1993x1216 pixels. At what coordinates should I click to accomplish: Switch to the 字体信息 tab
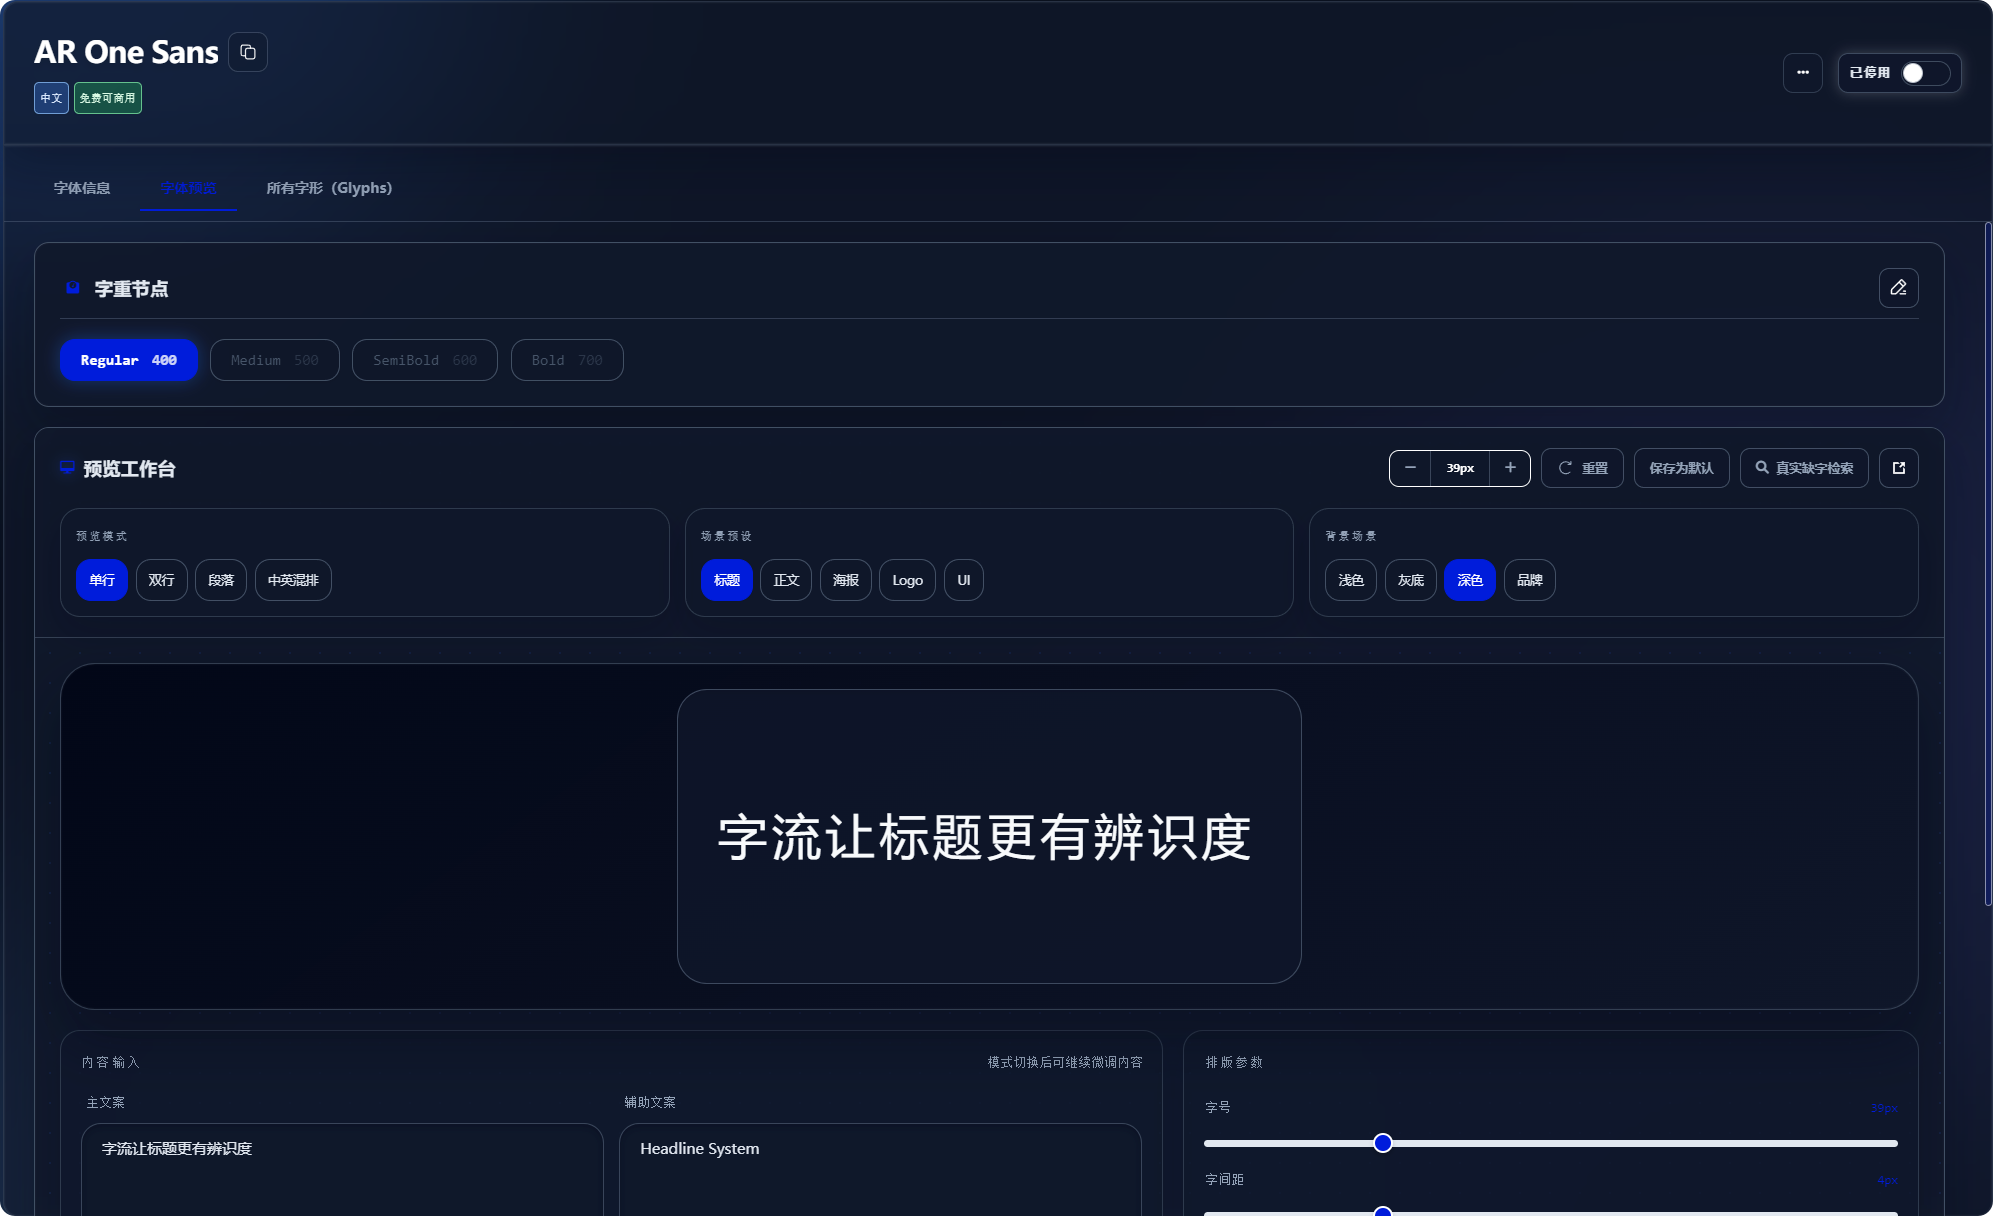click(82, 188)
